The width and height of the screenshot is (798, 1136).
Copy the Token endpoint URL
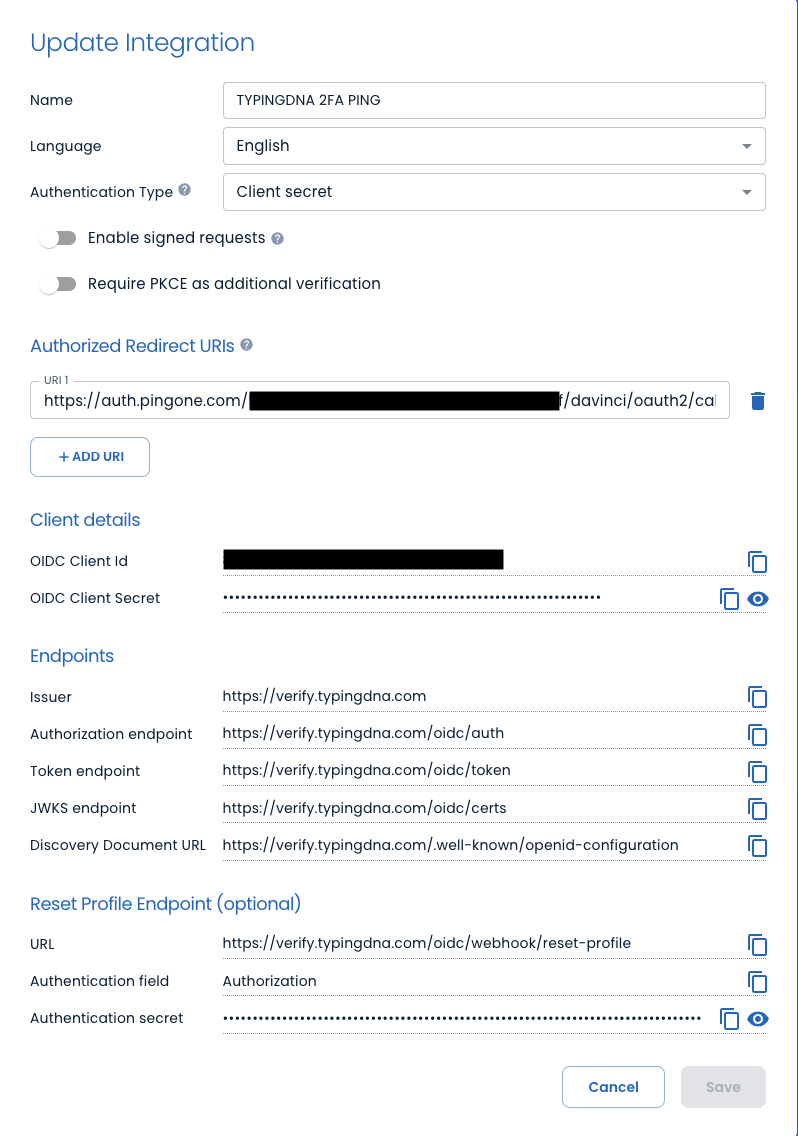(x=757, y=772)
